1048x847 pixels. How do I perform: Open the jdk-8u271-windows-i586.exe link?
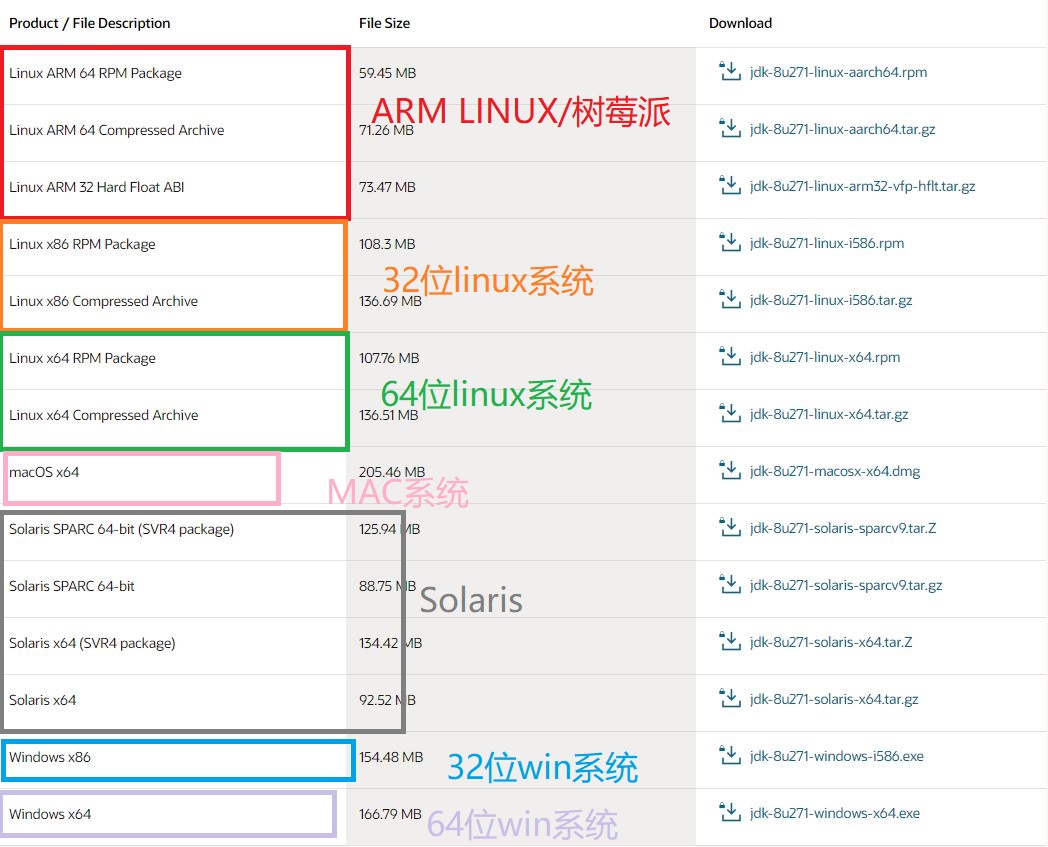(837, 757)
